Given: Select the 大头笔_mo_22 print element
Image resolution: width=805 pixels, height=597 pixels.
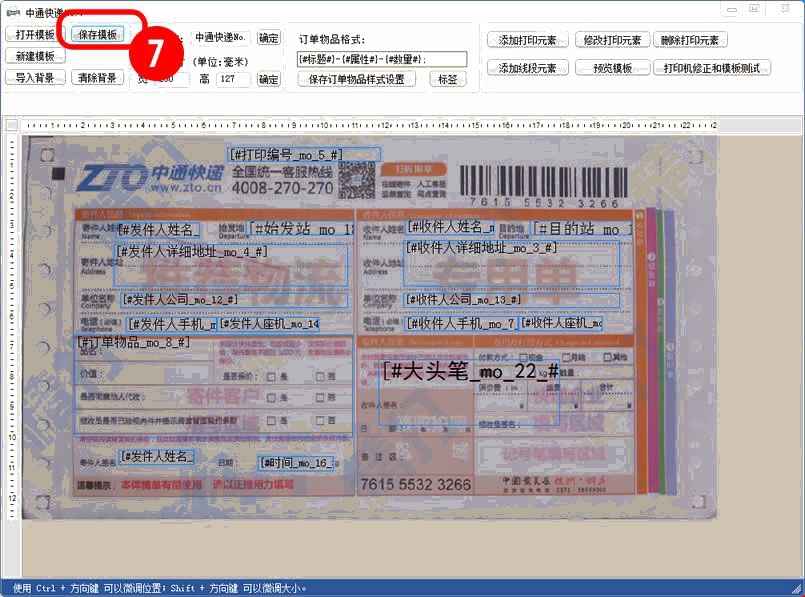Looking at the screenshot, I should pos(470,370).
